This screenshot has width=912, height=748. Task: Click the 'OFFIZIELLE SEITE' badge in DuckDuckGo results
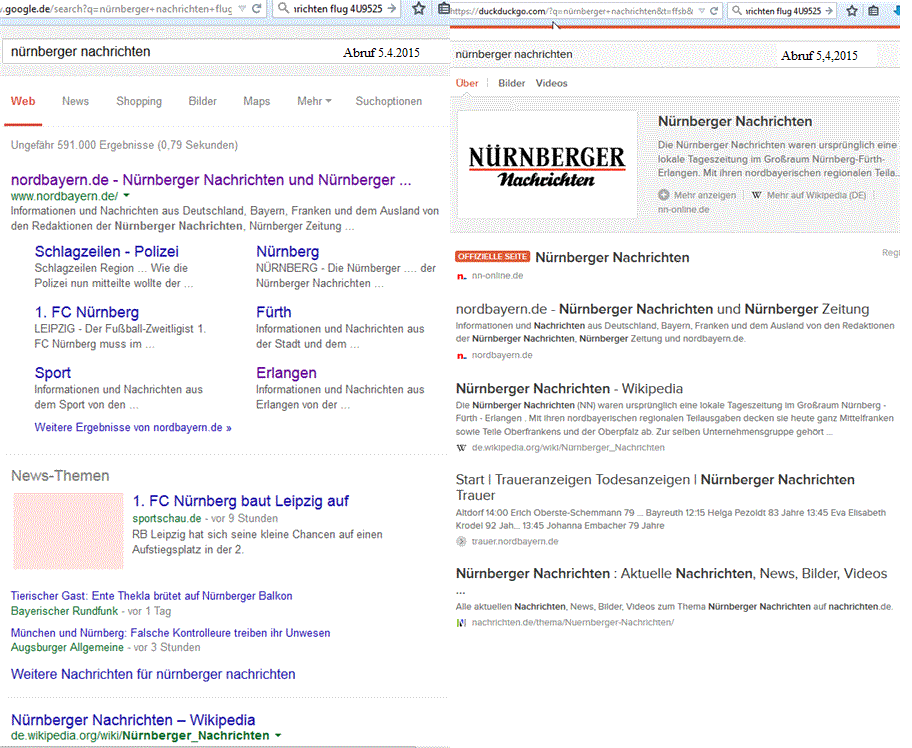[493, 257]
